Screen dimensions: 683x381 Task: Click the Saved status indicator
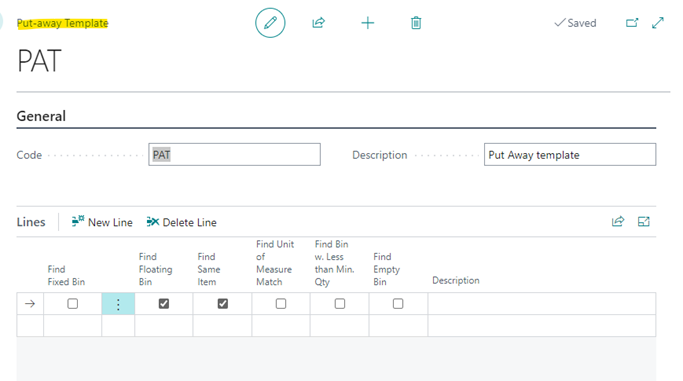coord(575,23)
